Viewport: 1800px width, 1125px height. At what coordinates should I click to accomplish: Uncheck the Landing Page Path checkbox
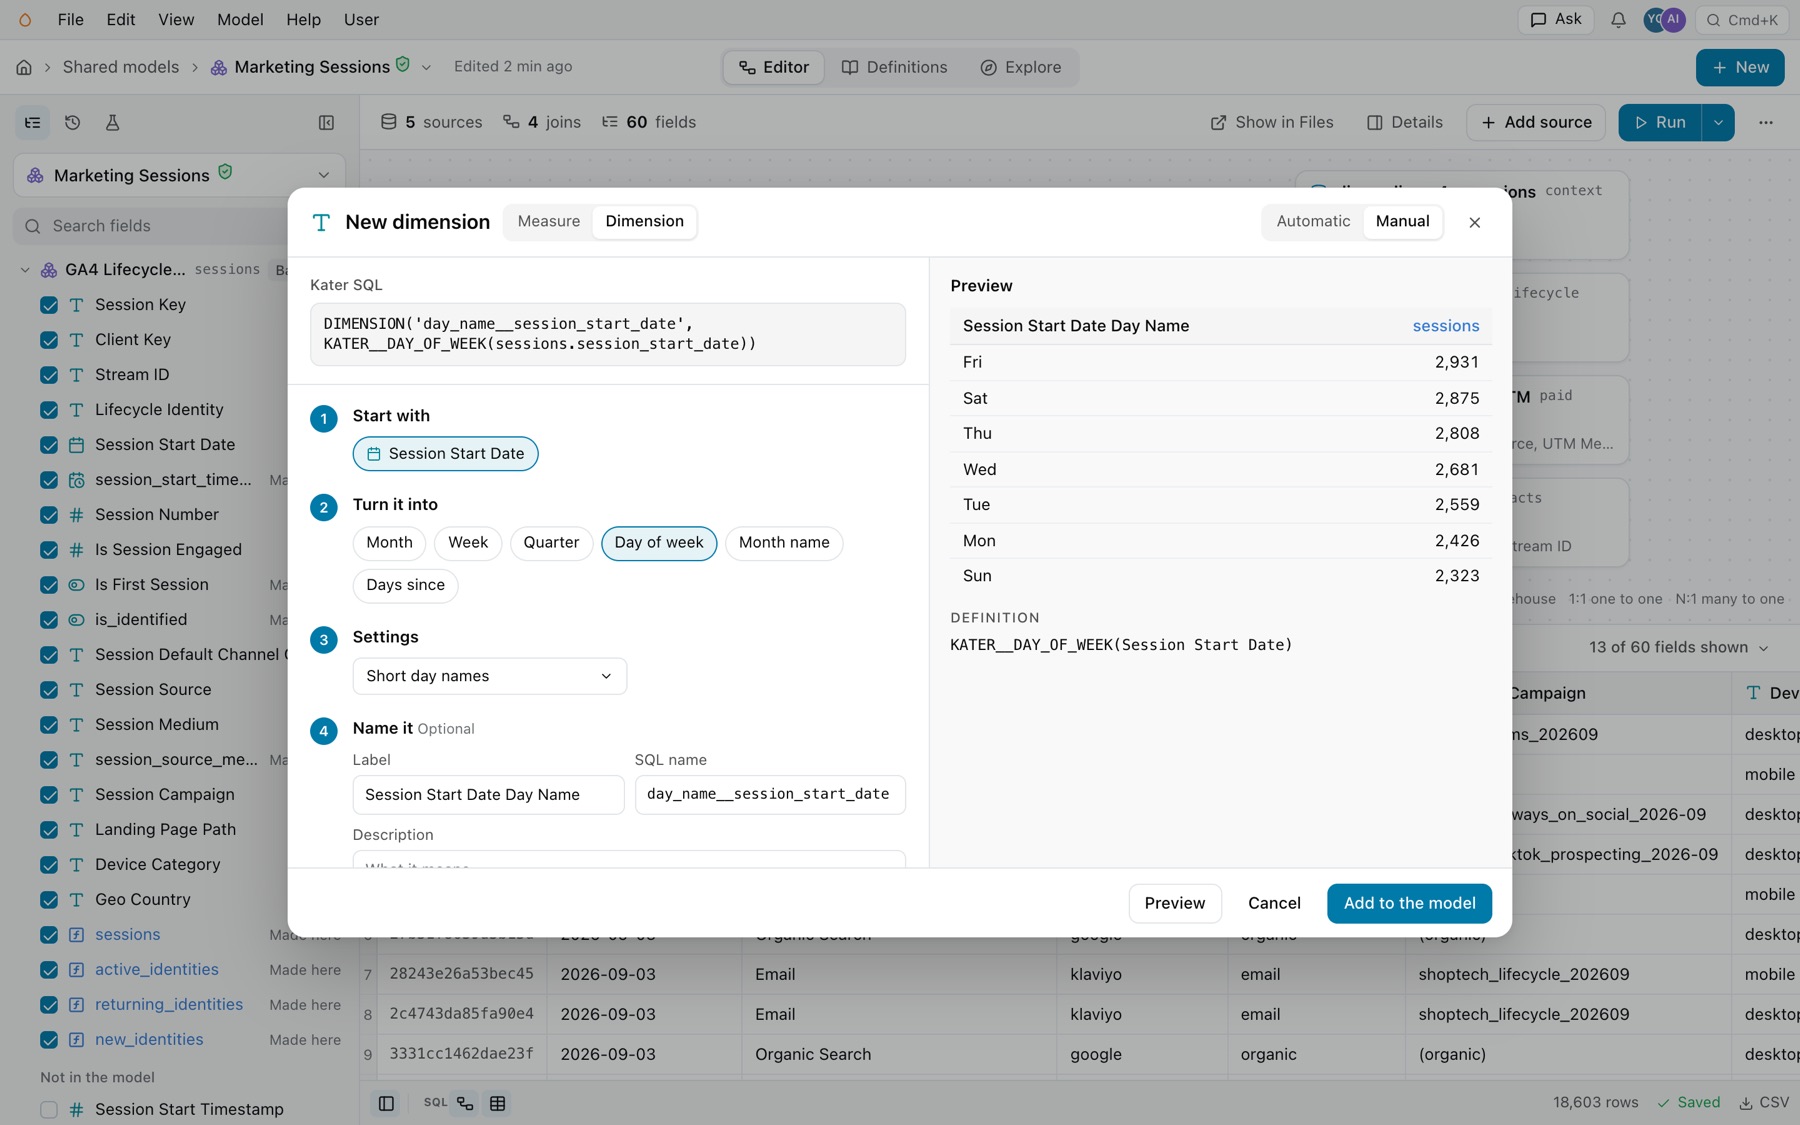coord(49,830)
